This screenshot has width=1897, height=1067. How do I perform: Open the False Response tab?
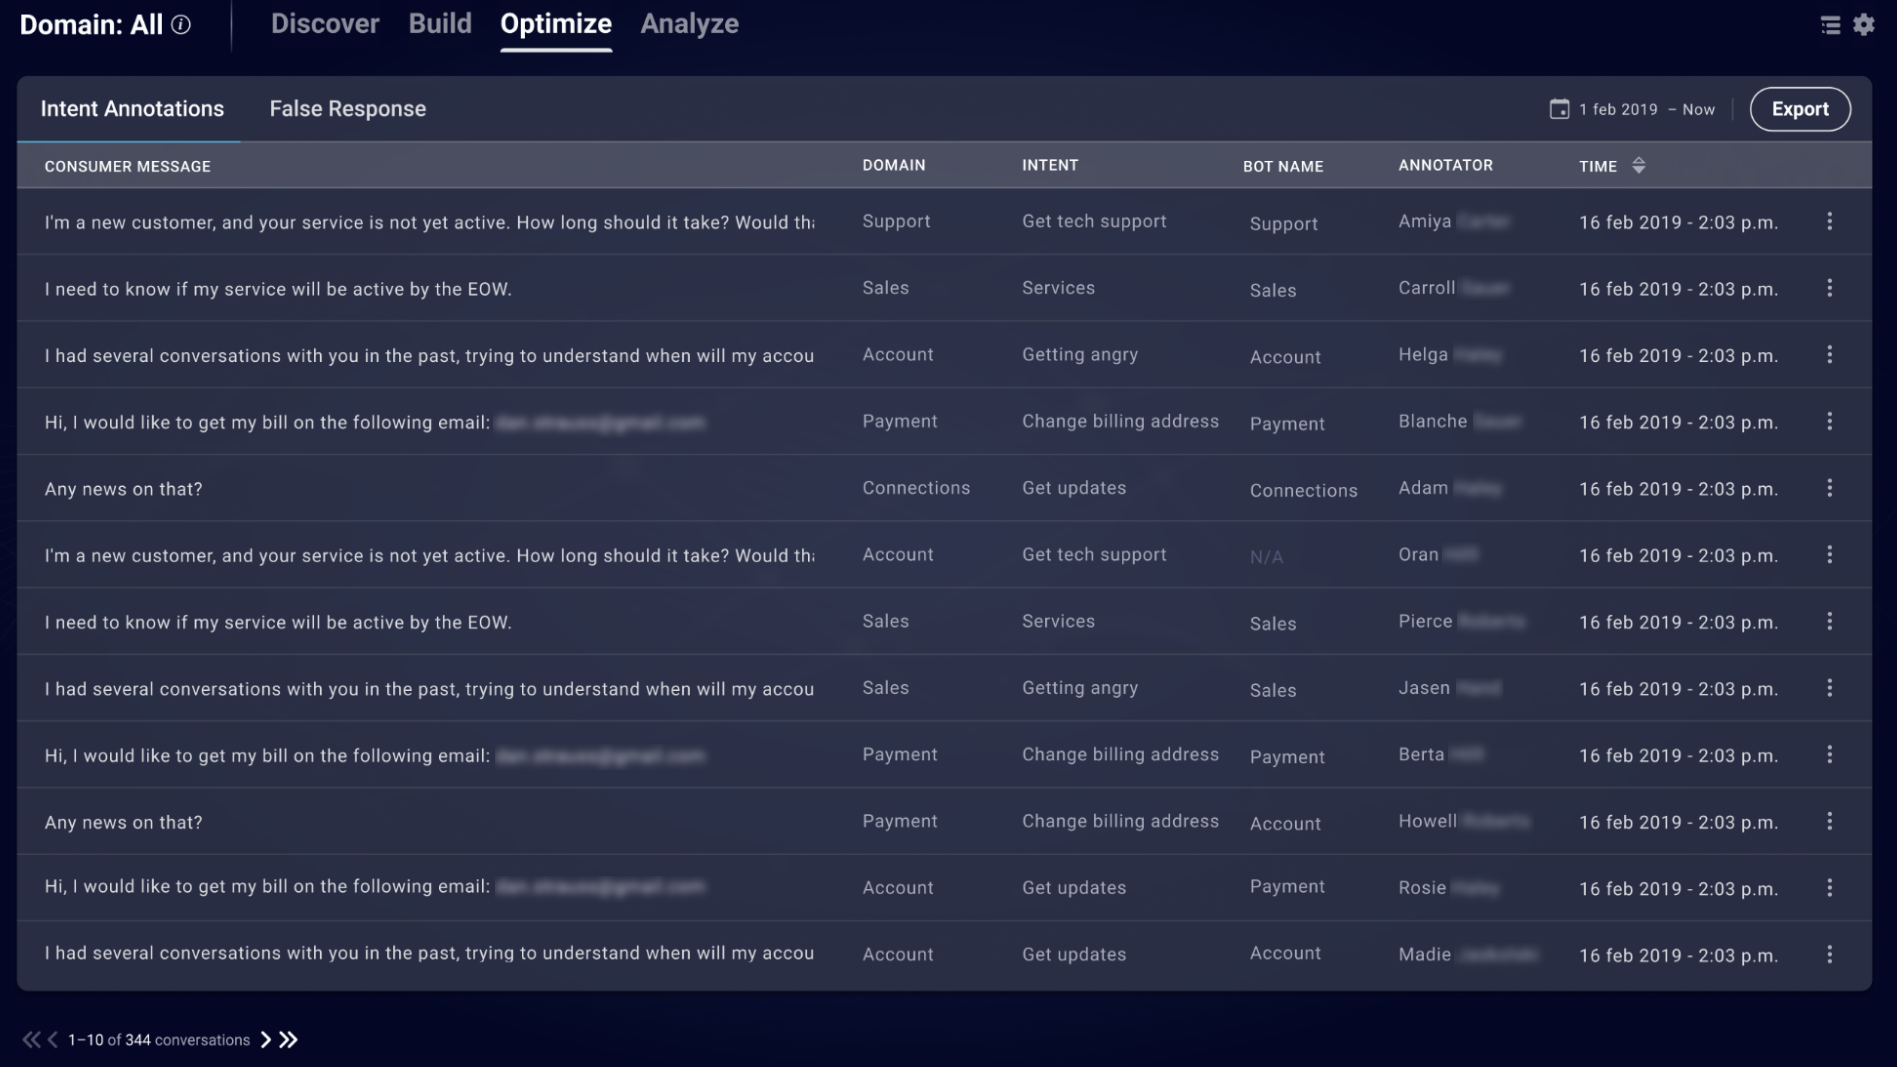coord(348,109)
